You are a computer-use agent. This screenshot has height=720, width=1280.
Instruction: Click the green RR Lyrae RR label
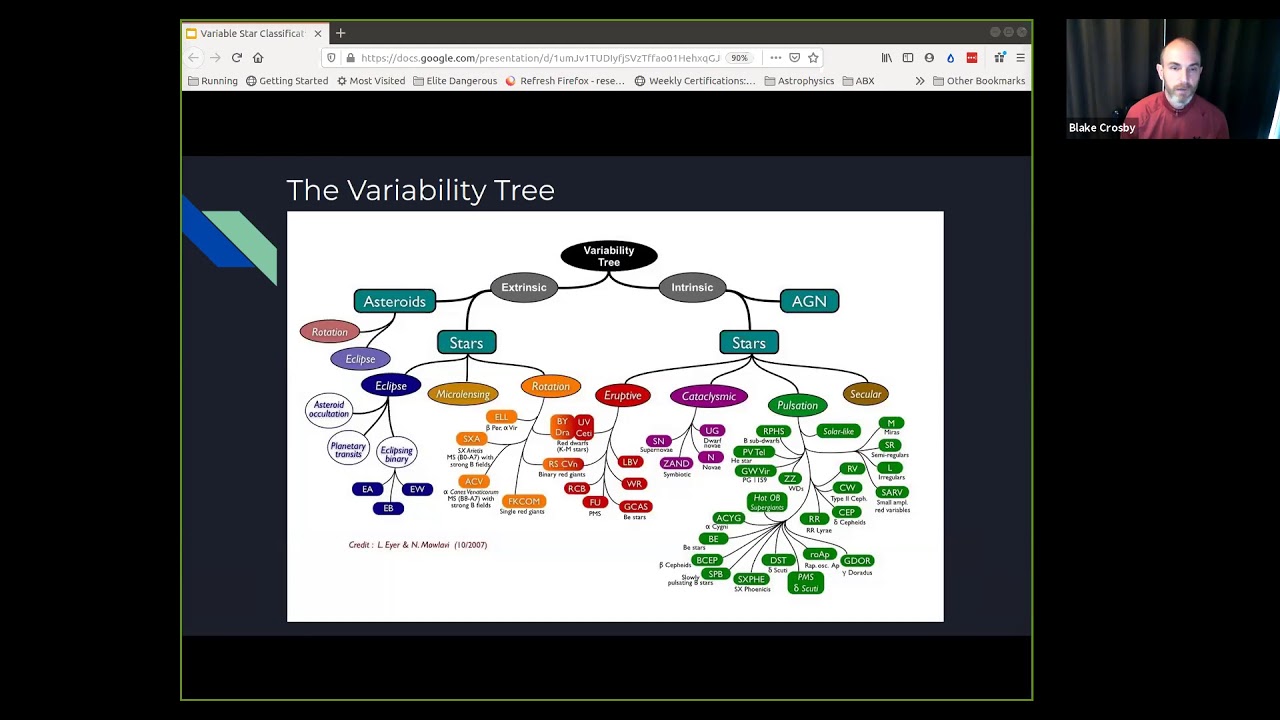(x=814, y=519)
